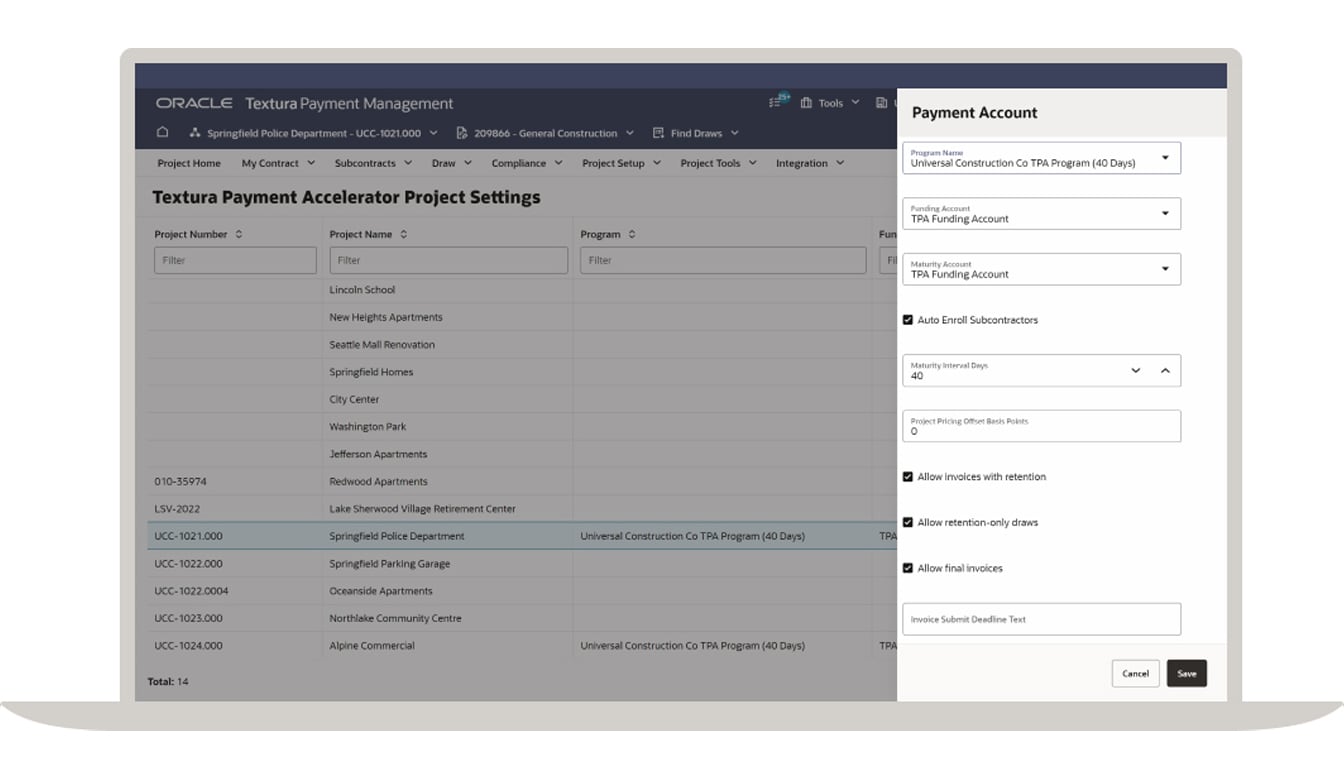Save the Payment Account settings
Image resolution: width=1344 pixels, height=764 pixels.
pos(1187,673)
